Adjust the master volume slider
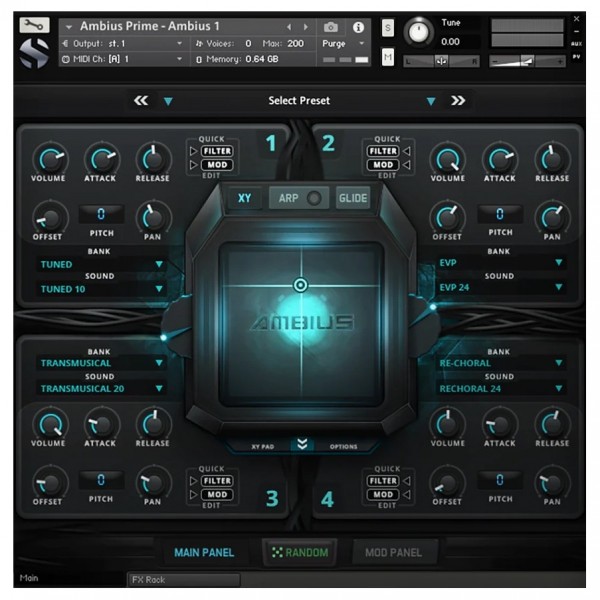This screenshot has width=600, height=600. pos(527,61)
